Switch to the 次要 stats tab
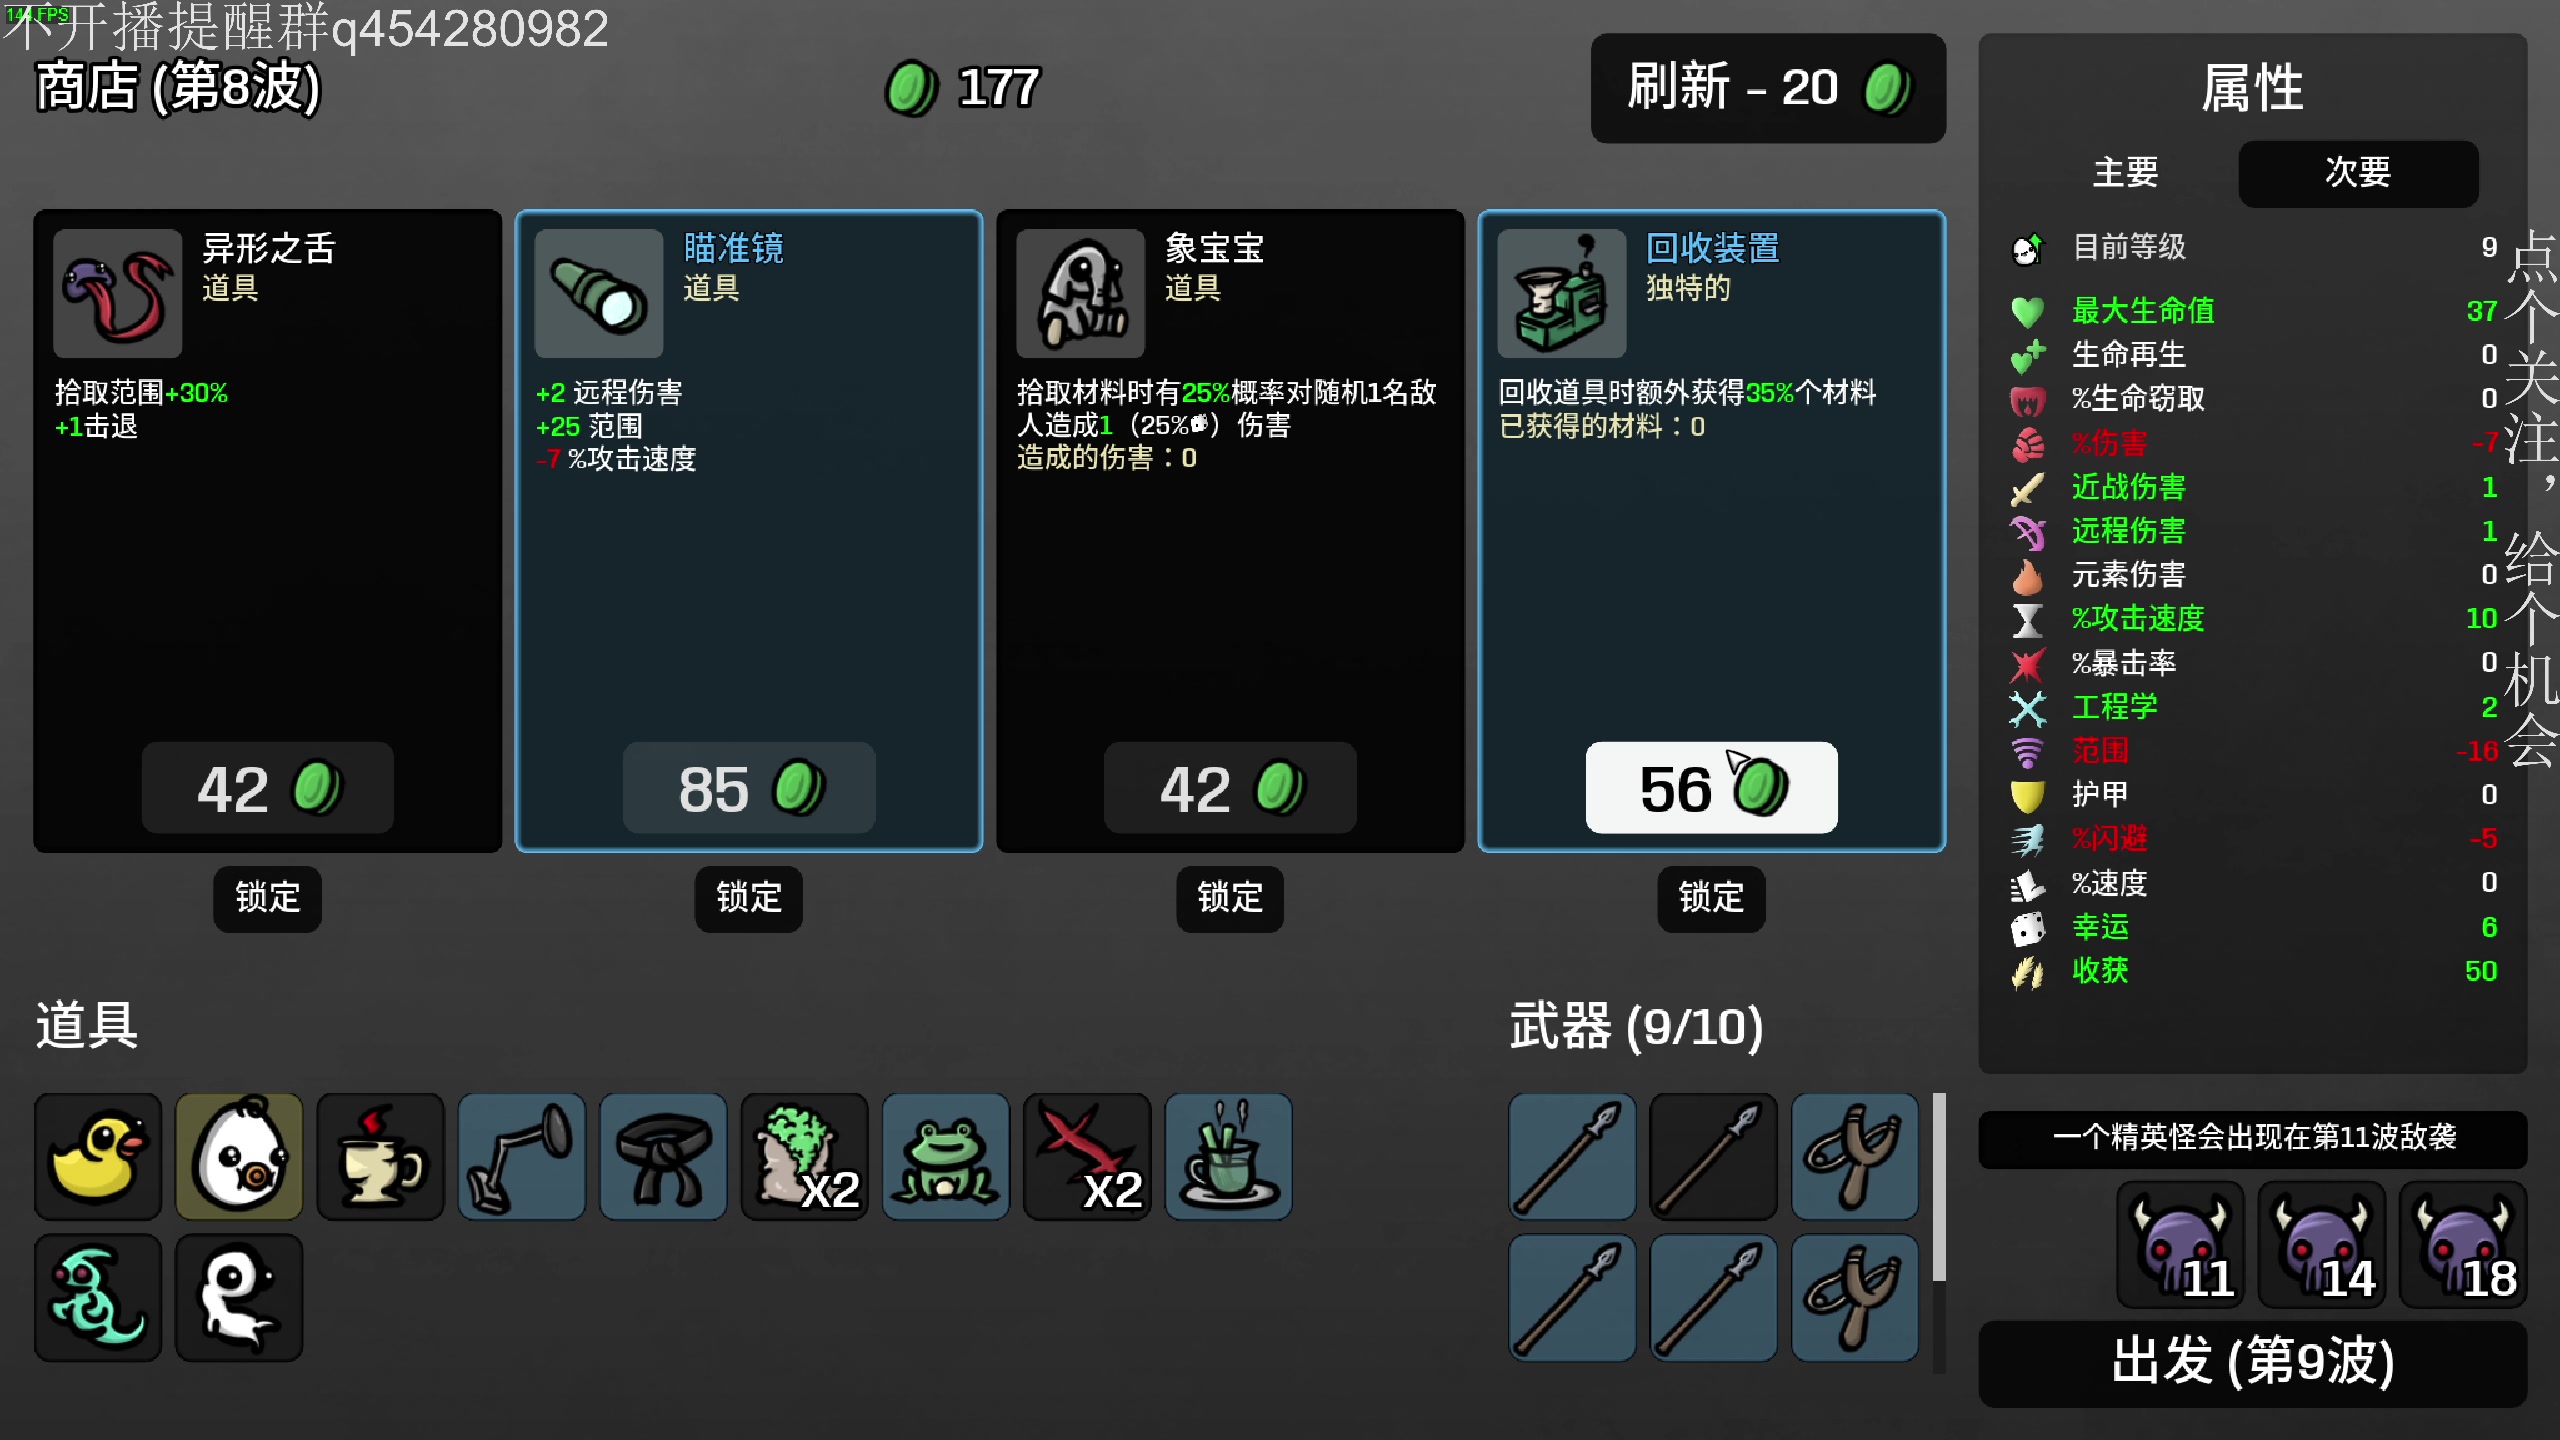This screenshot has height=1440, width=2560. click(x=2358, y=173)
